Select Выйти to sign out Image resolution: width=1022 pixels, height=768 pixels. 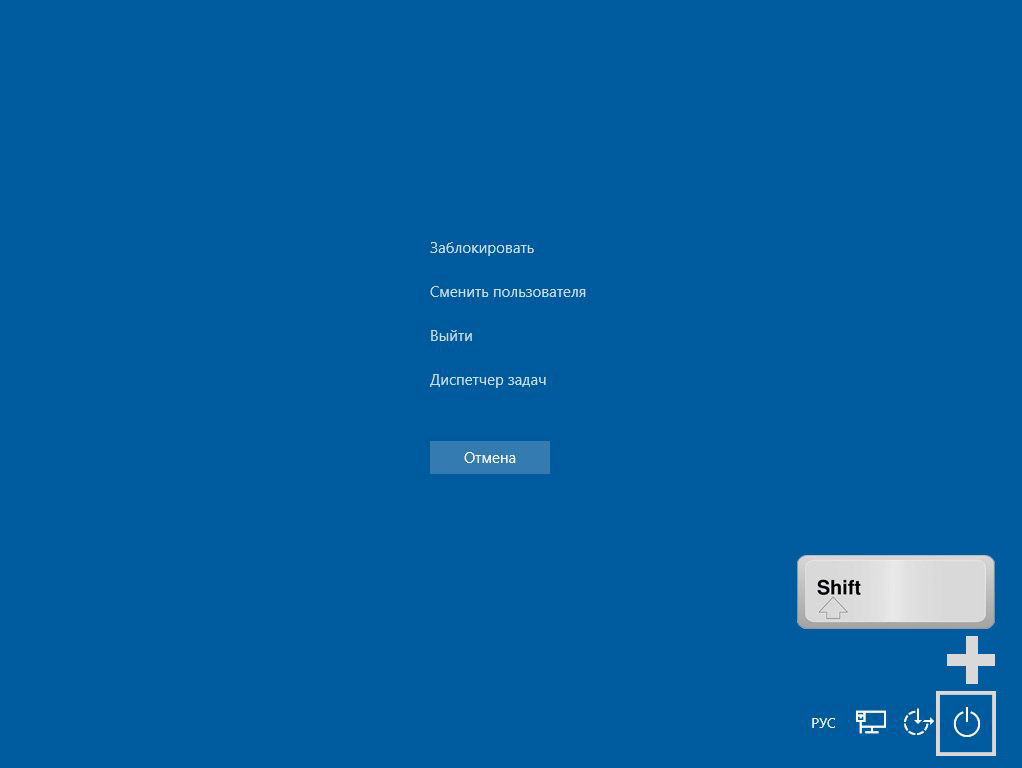[451, 336]
